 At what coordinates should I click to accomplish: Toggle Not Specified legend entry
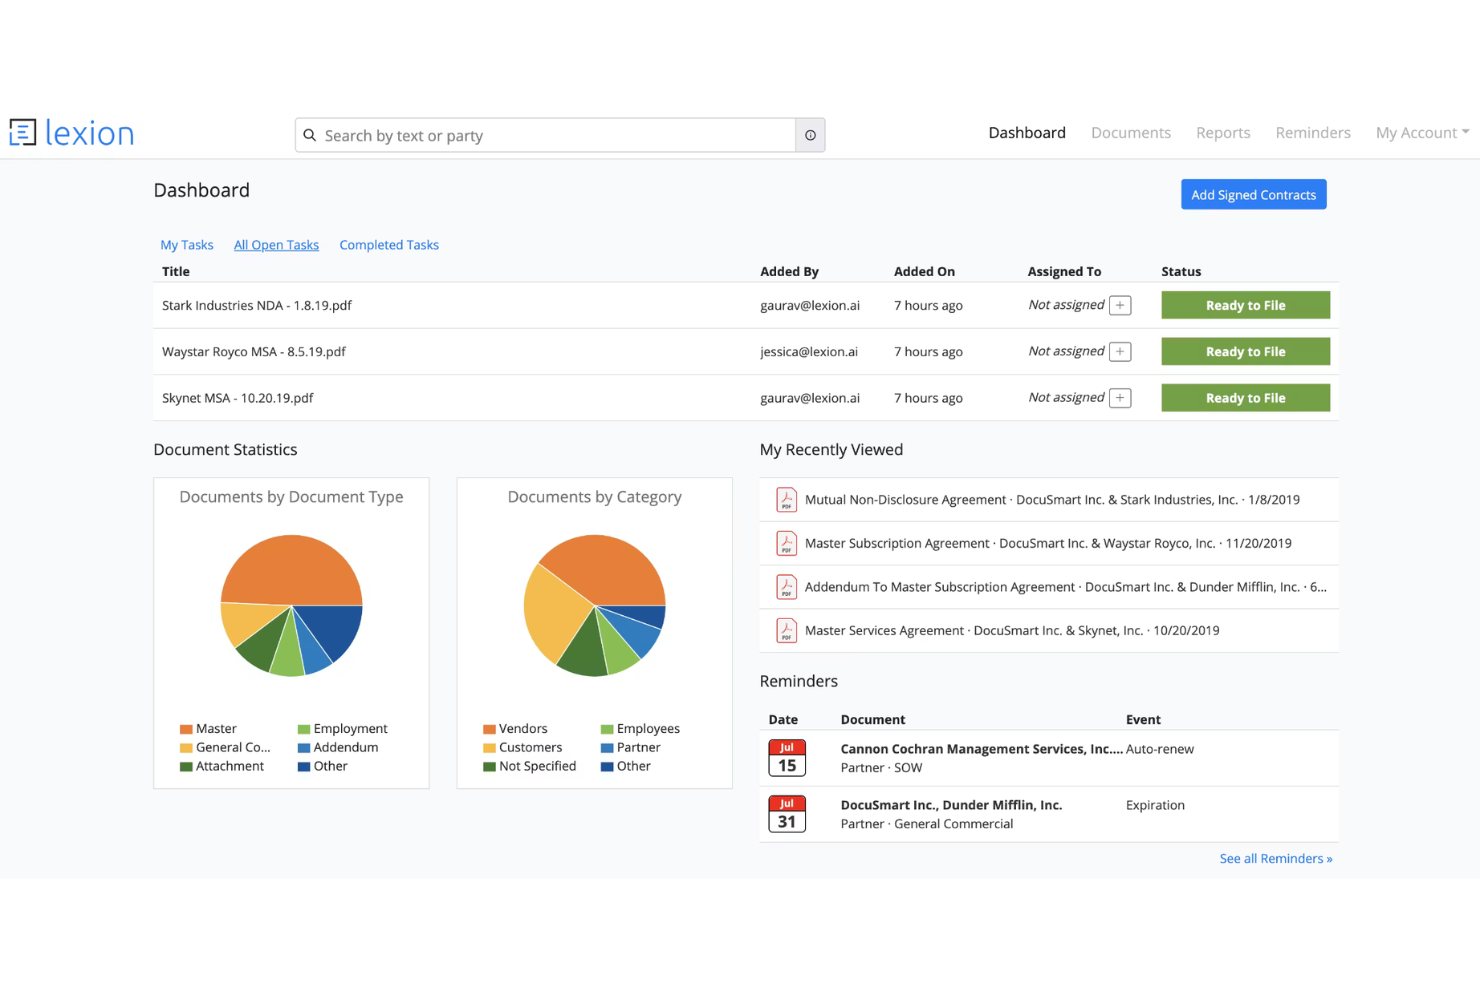point(530,766)
